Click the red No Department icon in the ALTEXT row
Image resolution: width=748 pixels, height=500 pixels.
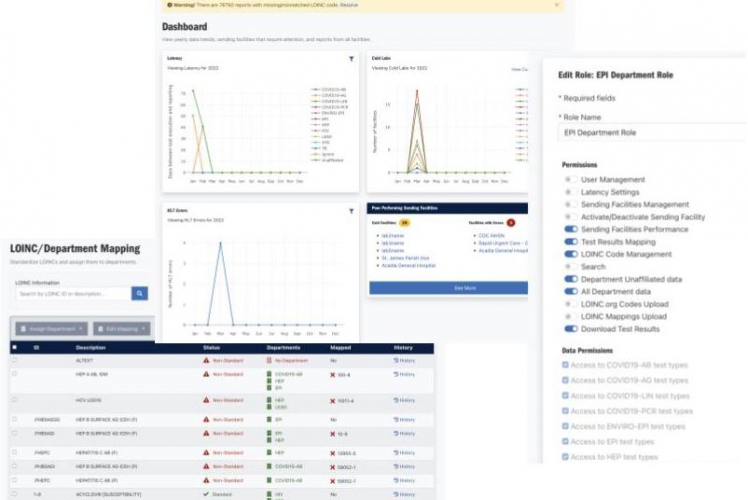point(269,361)
